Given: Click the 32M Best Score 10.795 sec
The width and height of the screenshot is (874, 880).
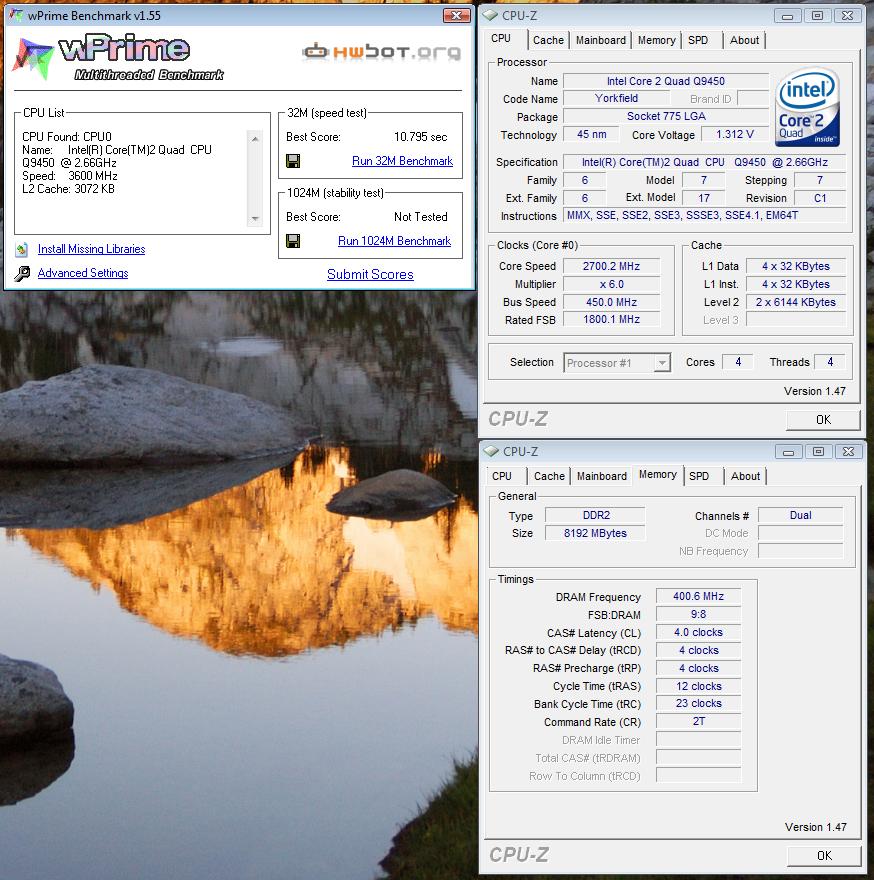Looking at the screenshot, I should [x=420, y=137].
